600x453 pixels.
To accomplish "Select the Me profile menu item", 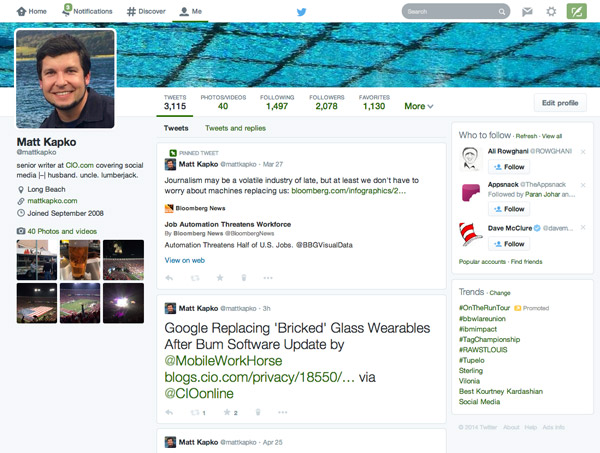I will click(191, 11).
